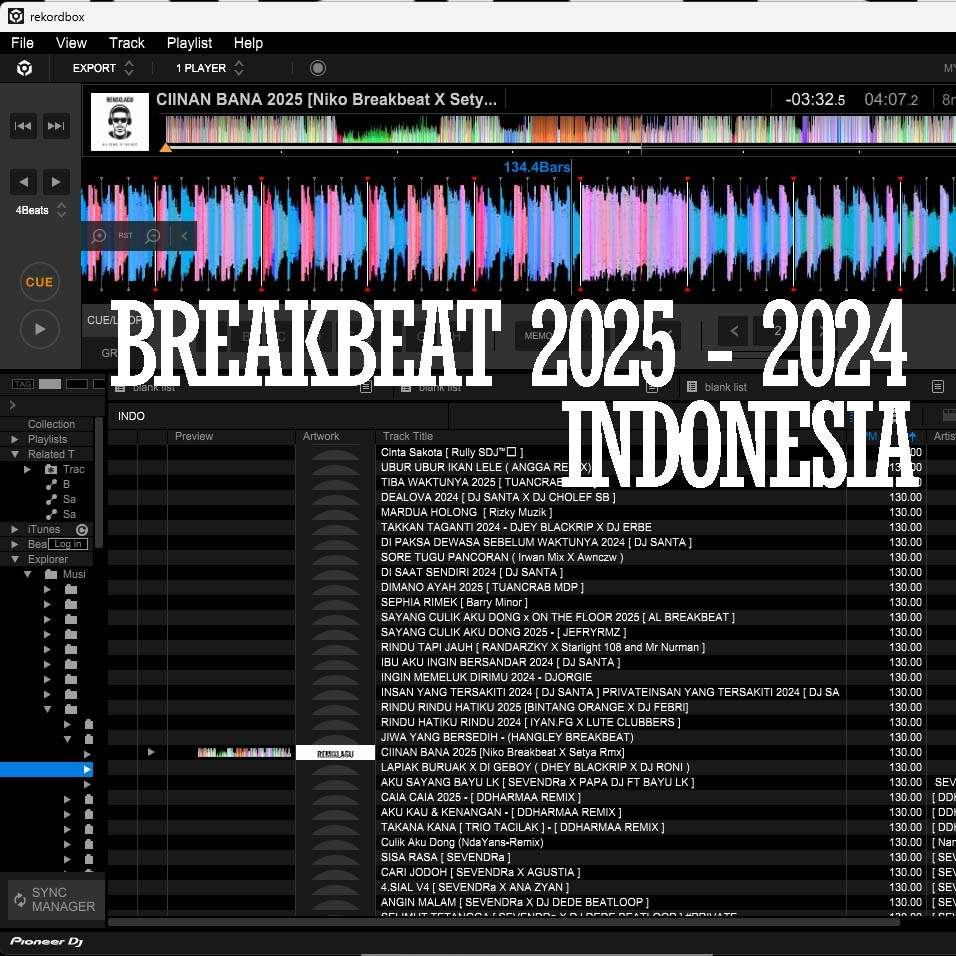Viewport: 956px width, 956px height.
Task: Play preview arrow in CIINAN BANA 2025 row
Action: point(151,752)
